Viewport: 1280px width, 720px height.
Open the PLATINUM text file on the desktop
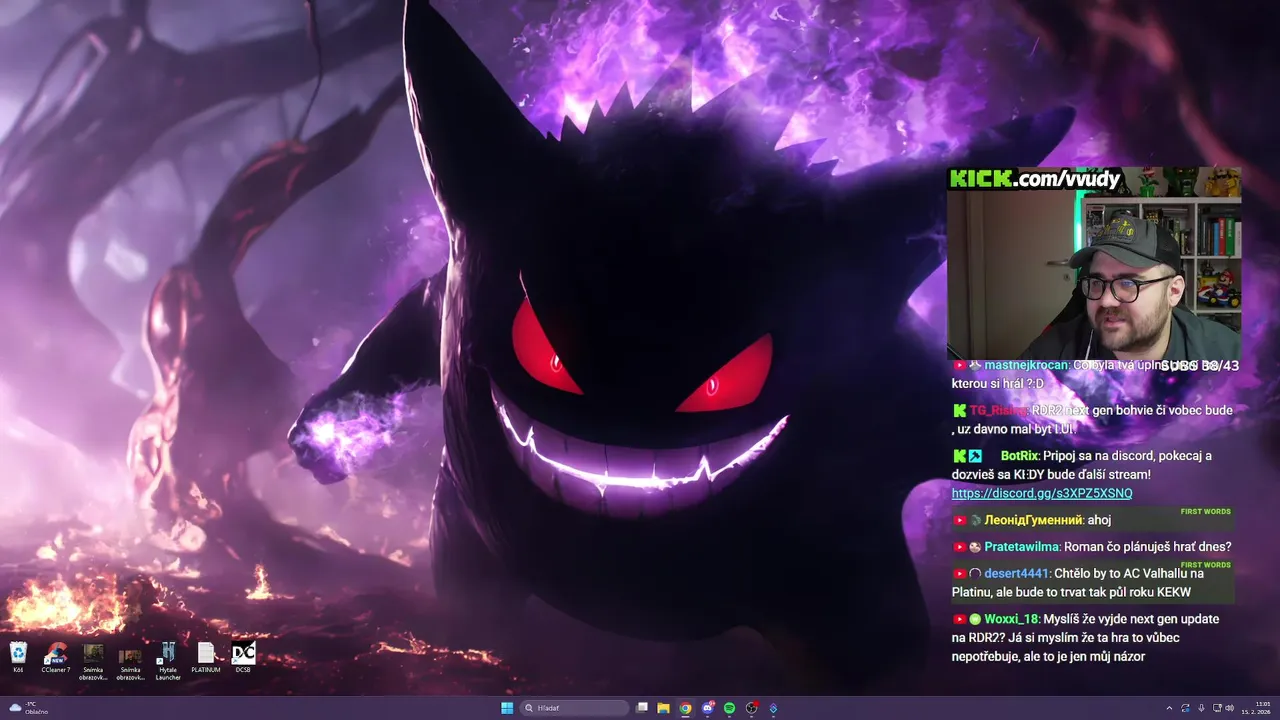[206, 656]
